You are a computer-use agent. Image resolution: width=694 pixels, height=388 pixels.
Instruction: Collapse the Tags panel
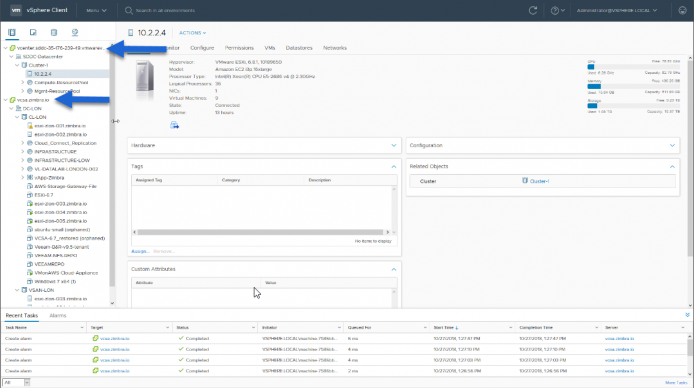coord(393,166)
